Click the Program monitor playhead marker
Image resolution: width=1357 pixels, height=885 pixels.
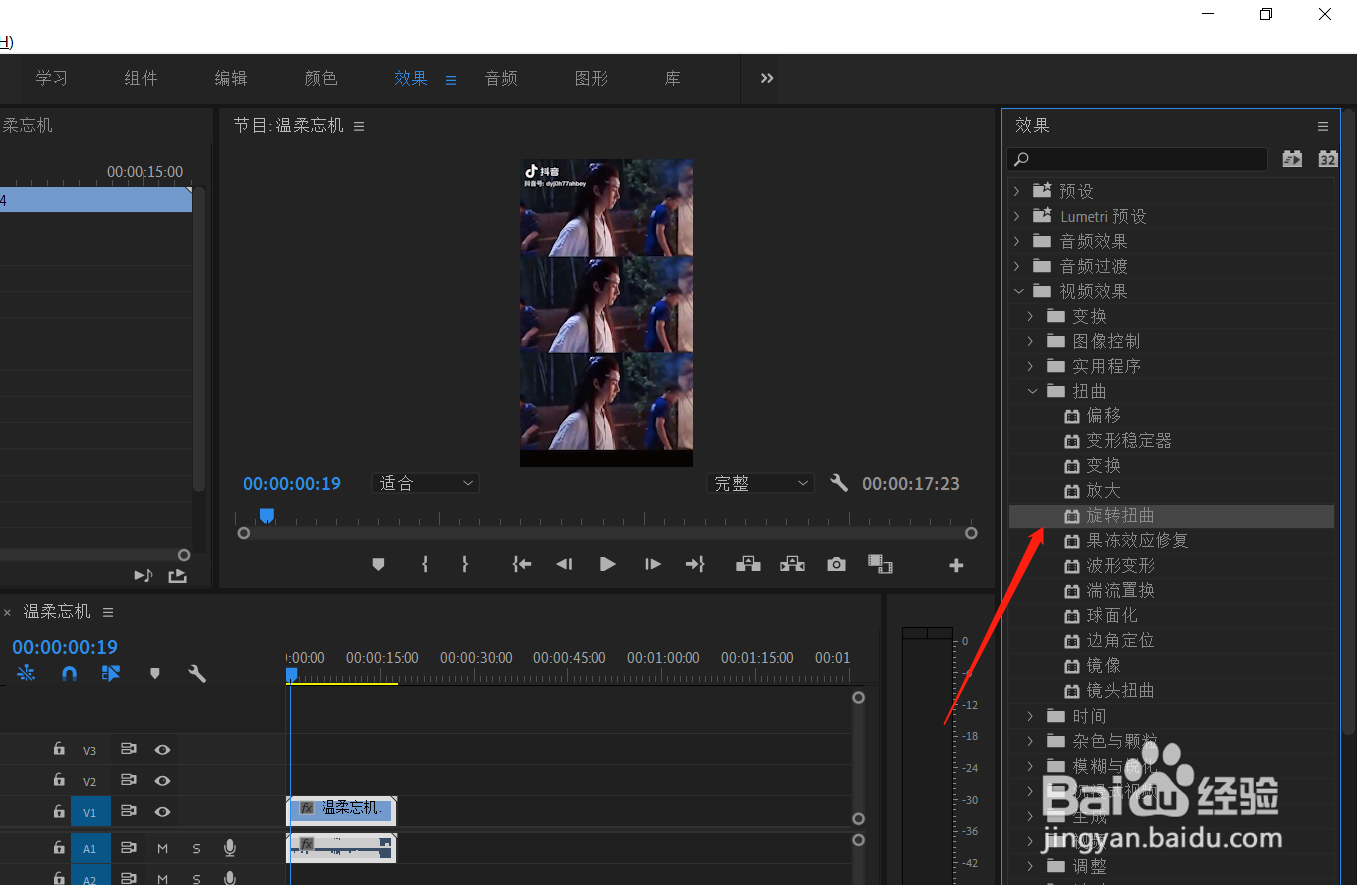pos(267,515)
